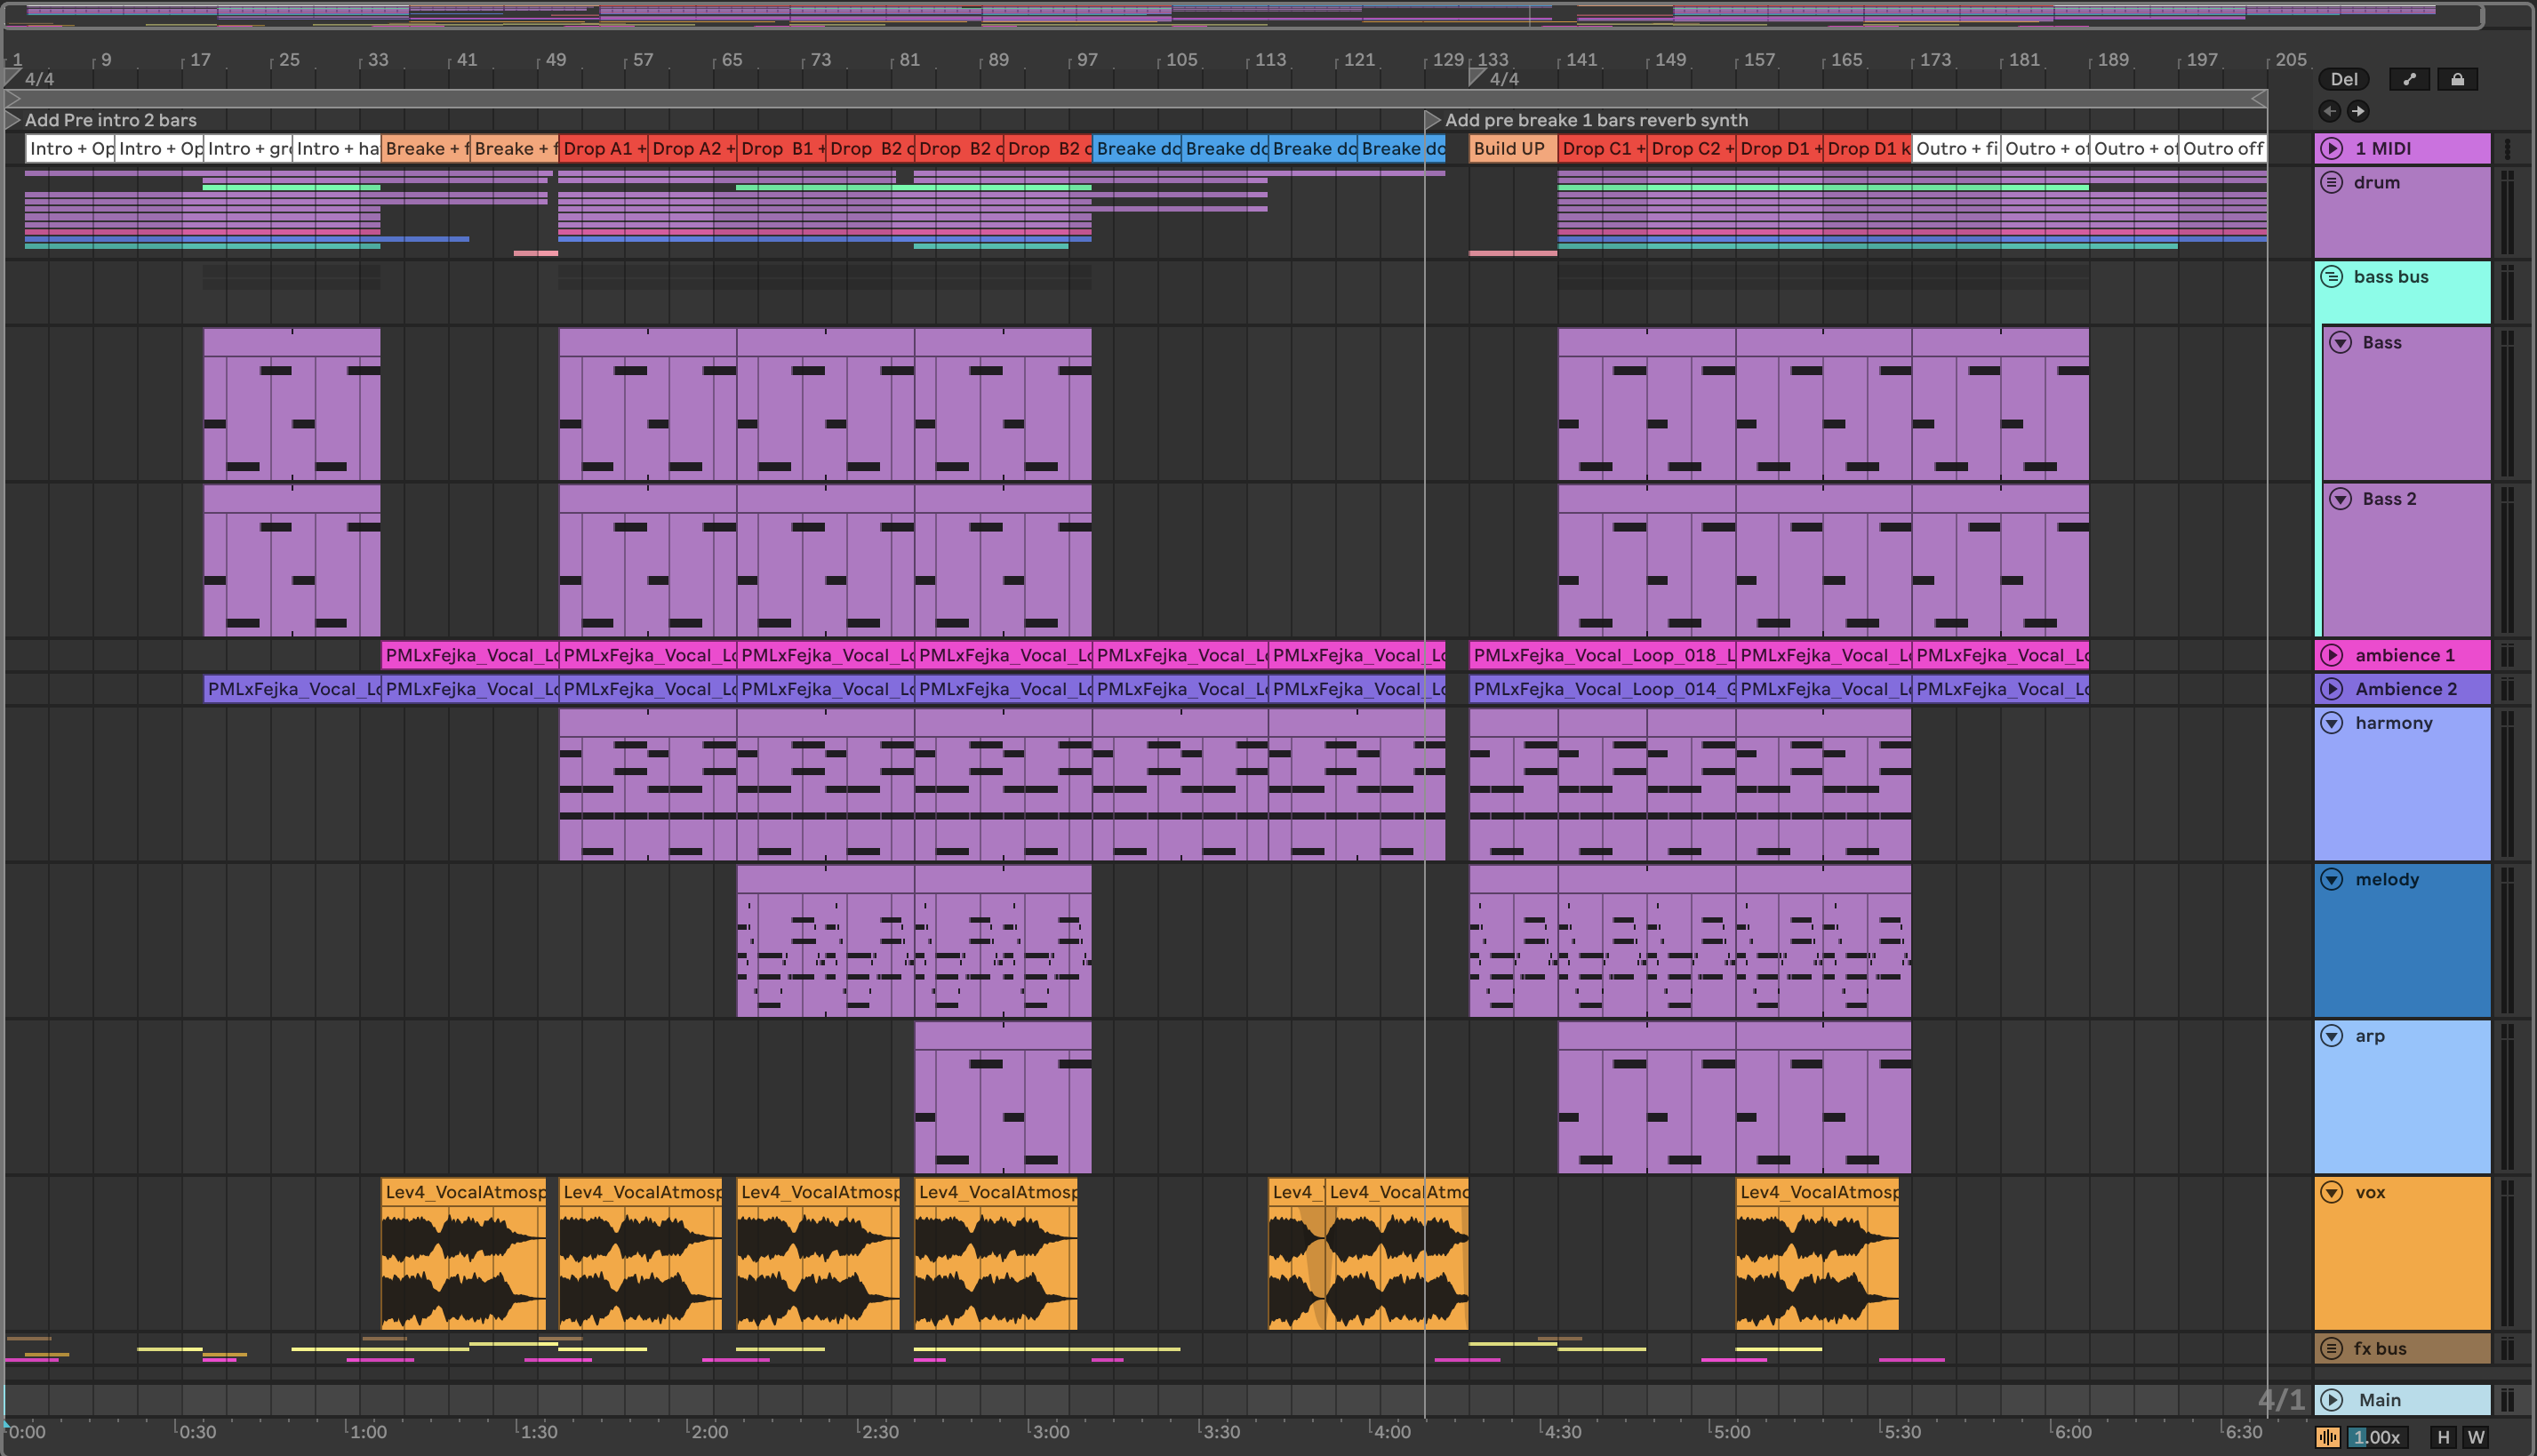Unfold the fx bus group
This screenshot has width=2537, height=1456.
click(2331, 1348)
